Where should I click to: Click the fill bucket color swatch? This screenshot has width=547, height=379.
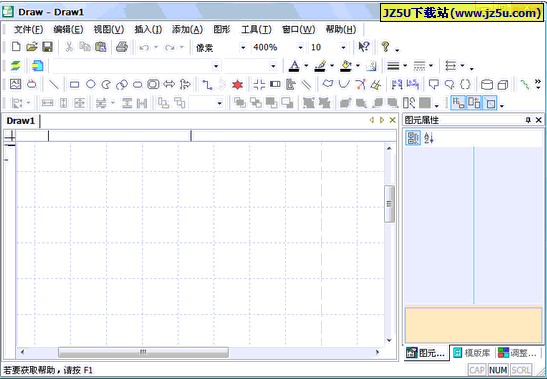[x=346, y=66]
